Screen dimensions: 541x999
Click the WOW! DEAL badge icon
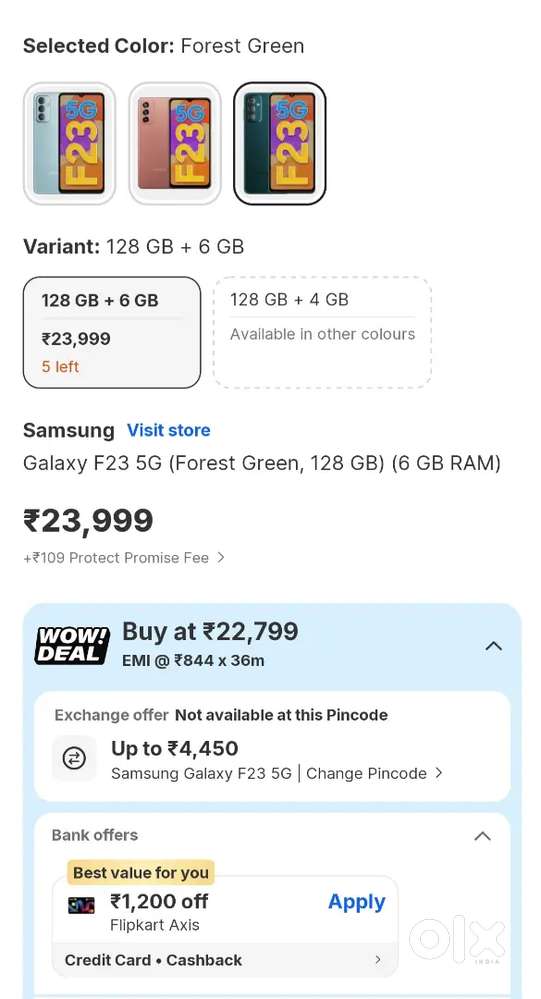tap(72, 645)
